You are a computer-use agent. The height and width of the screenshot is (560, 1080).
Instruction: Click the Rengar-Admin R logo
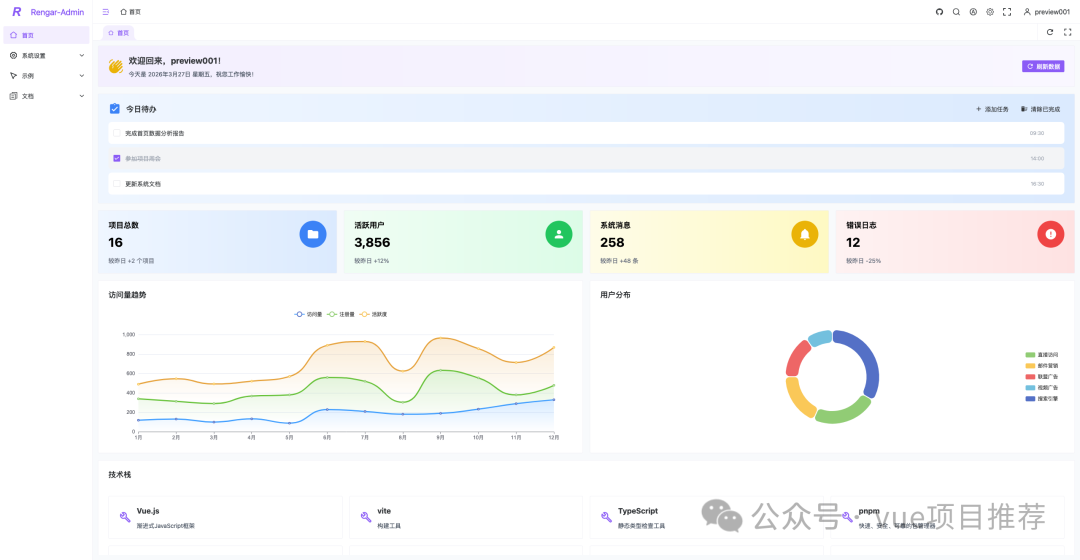17,12
